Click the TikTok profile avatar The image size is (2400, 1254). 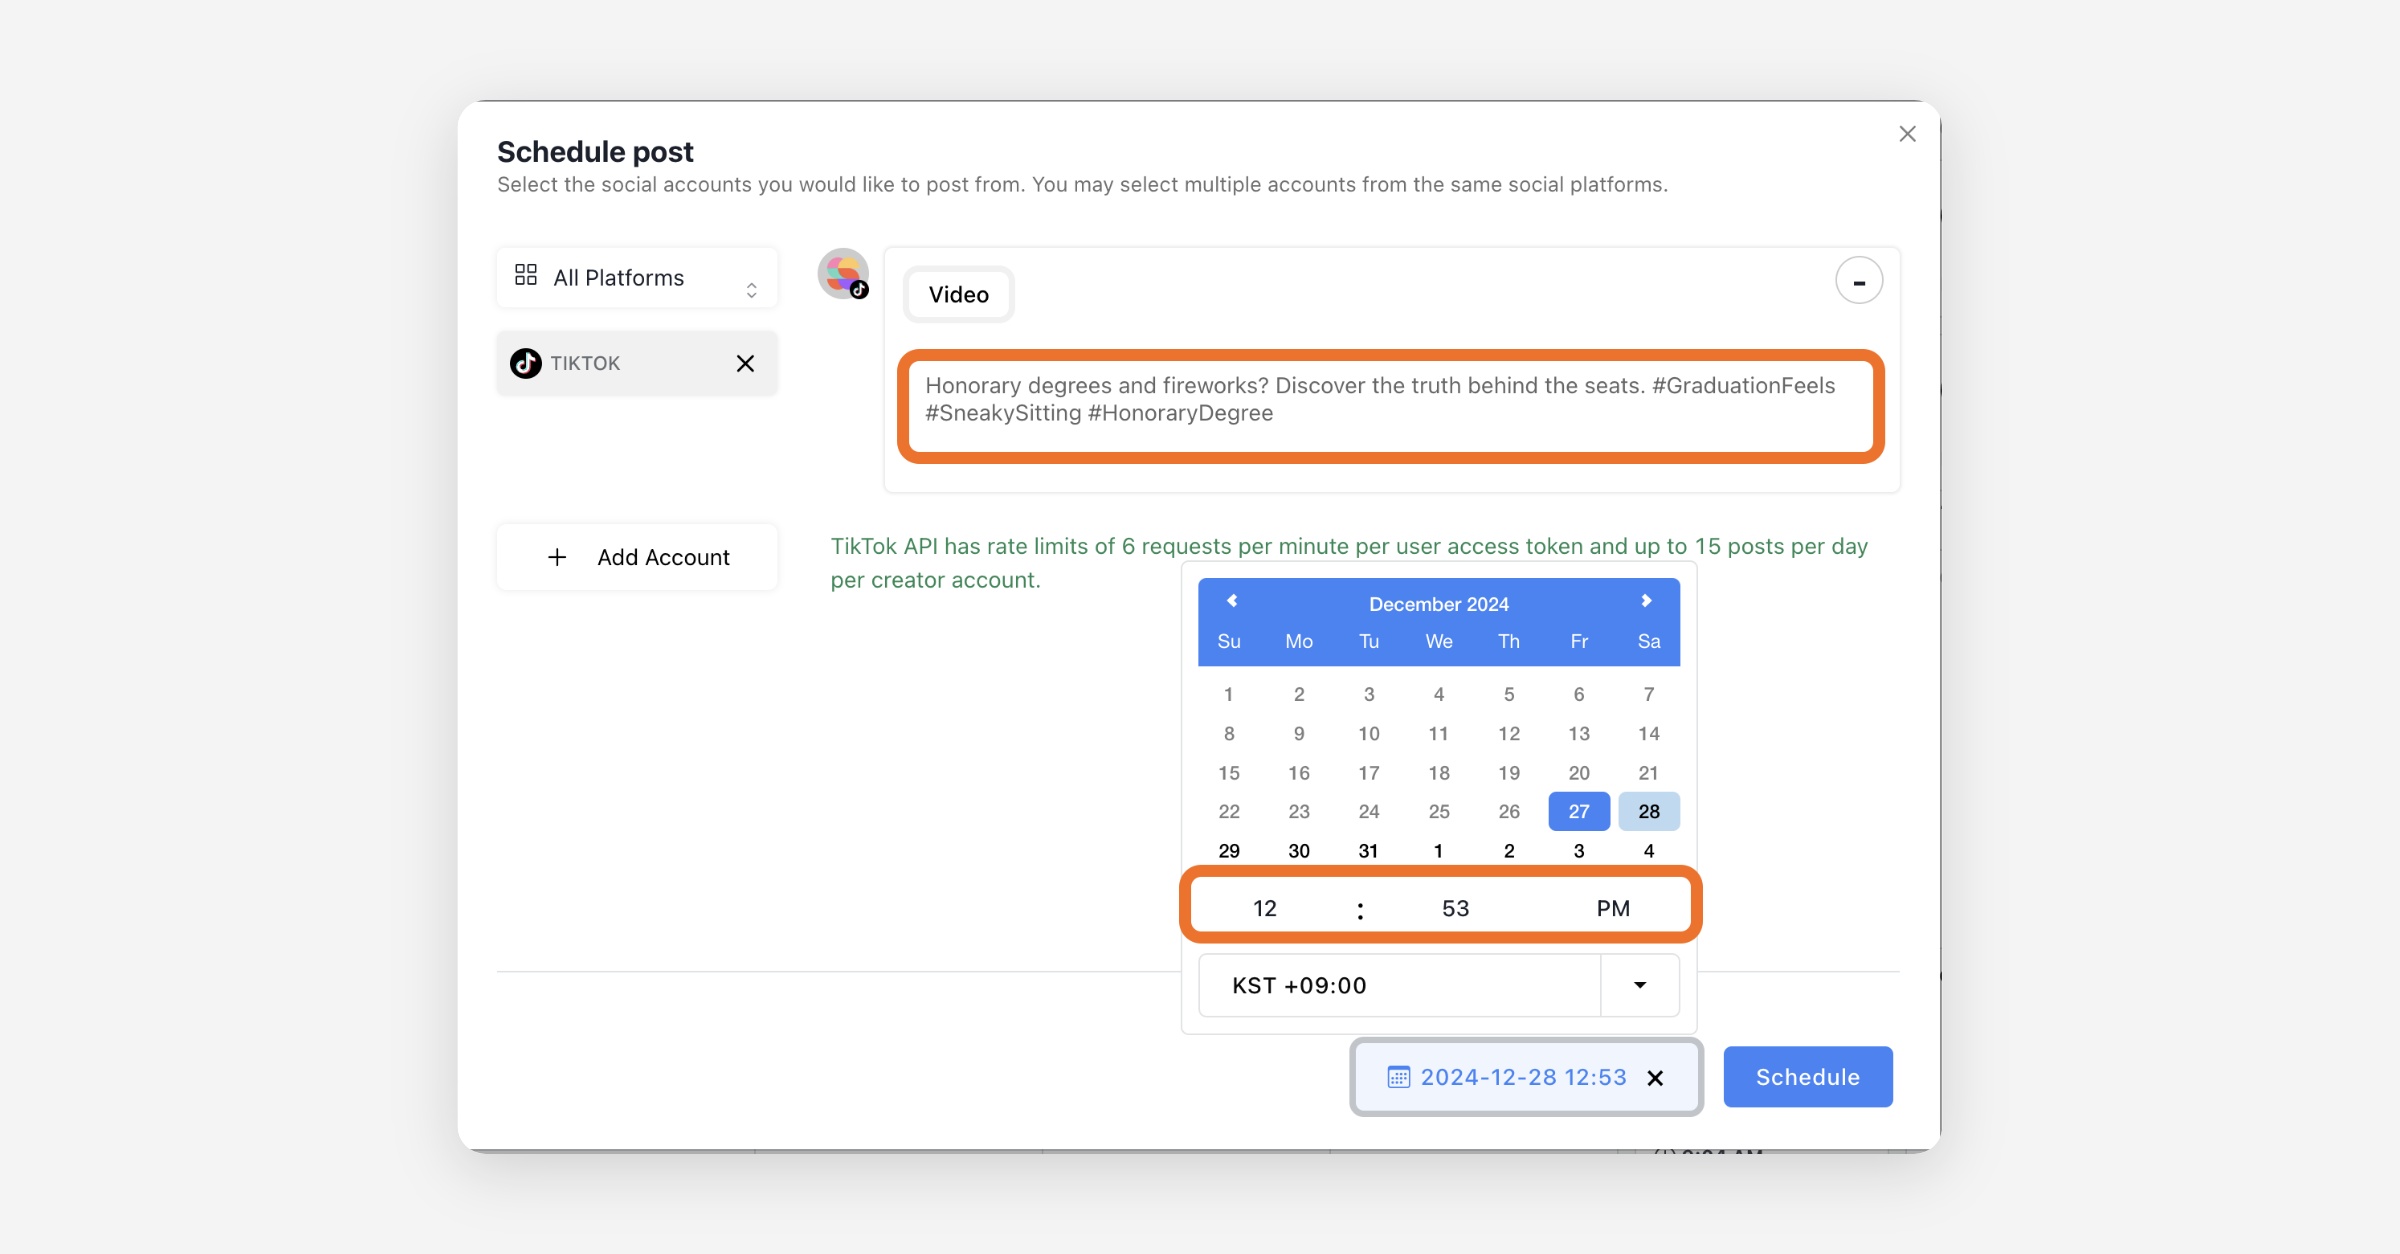[x=842, y=274]
